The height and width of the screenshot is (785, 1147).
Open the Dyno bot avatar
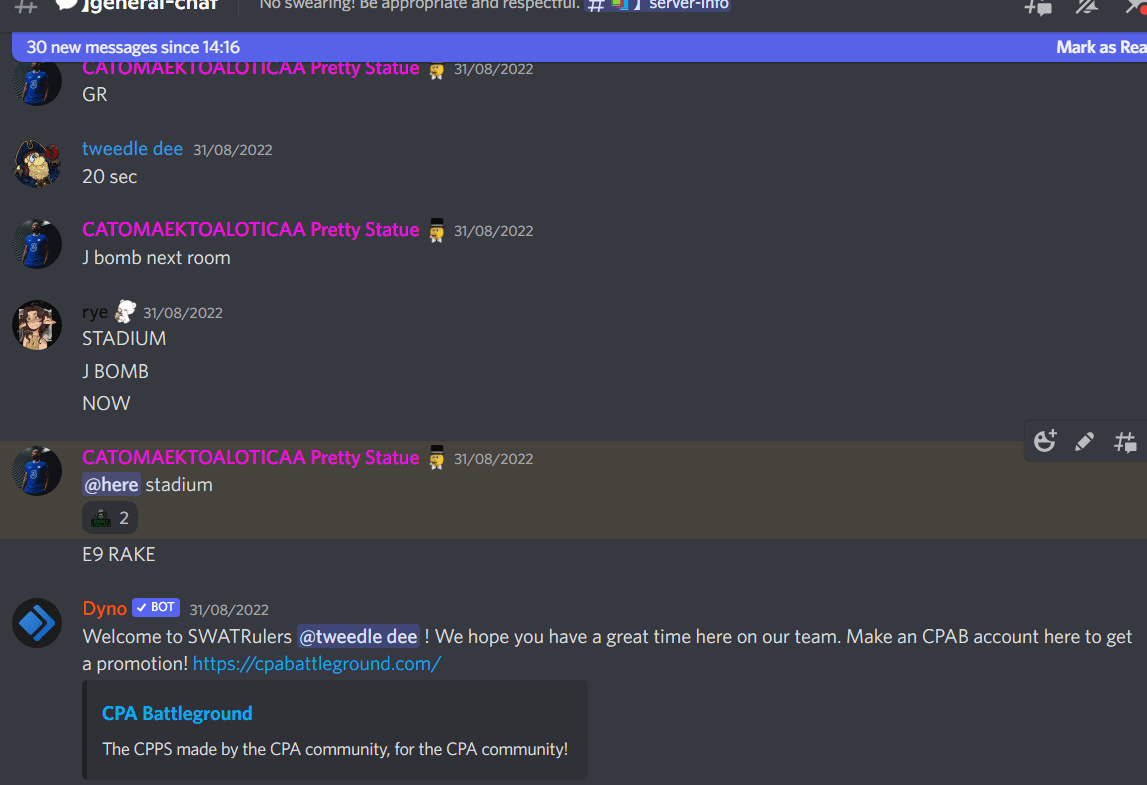pos(37,623)
